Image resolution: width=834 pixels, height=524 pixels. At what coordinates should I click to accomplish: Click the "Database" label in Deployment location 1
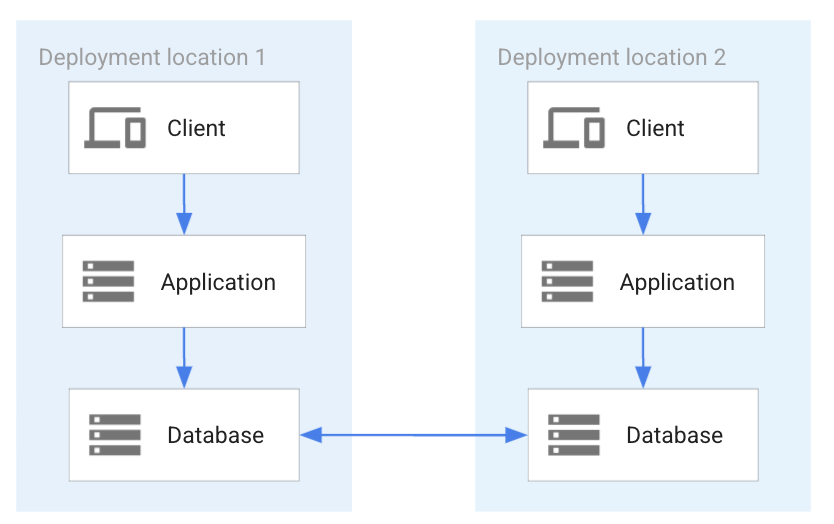[215, 435]
